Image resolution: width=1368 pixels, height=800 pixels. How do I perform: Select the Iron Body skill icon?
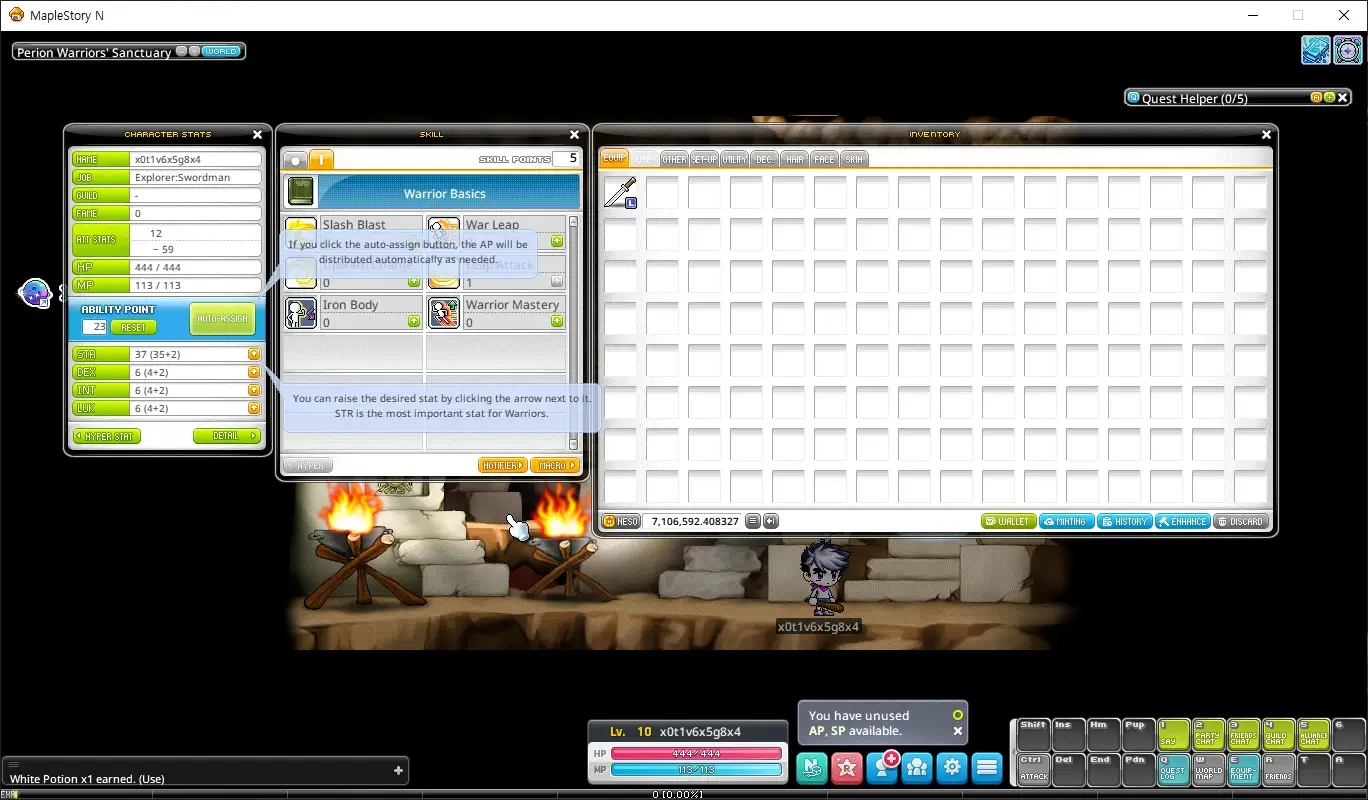pos(301,313)
